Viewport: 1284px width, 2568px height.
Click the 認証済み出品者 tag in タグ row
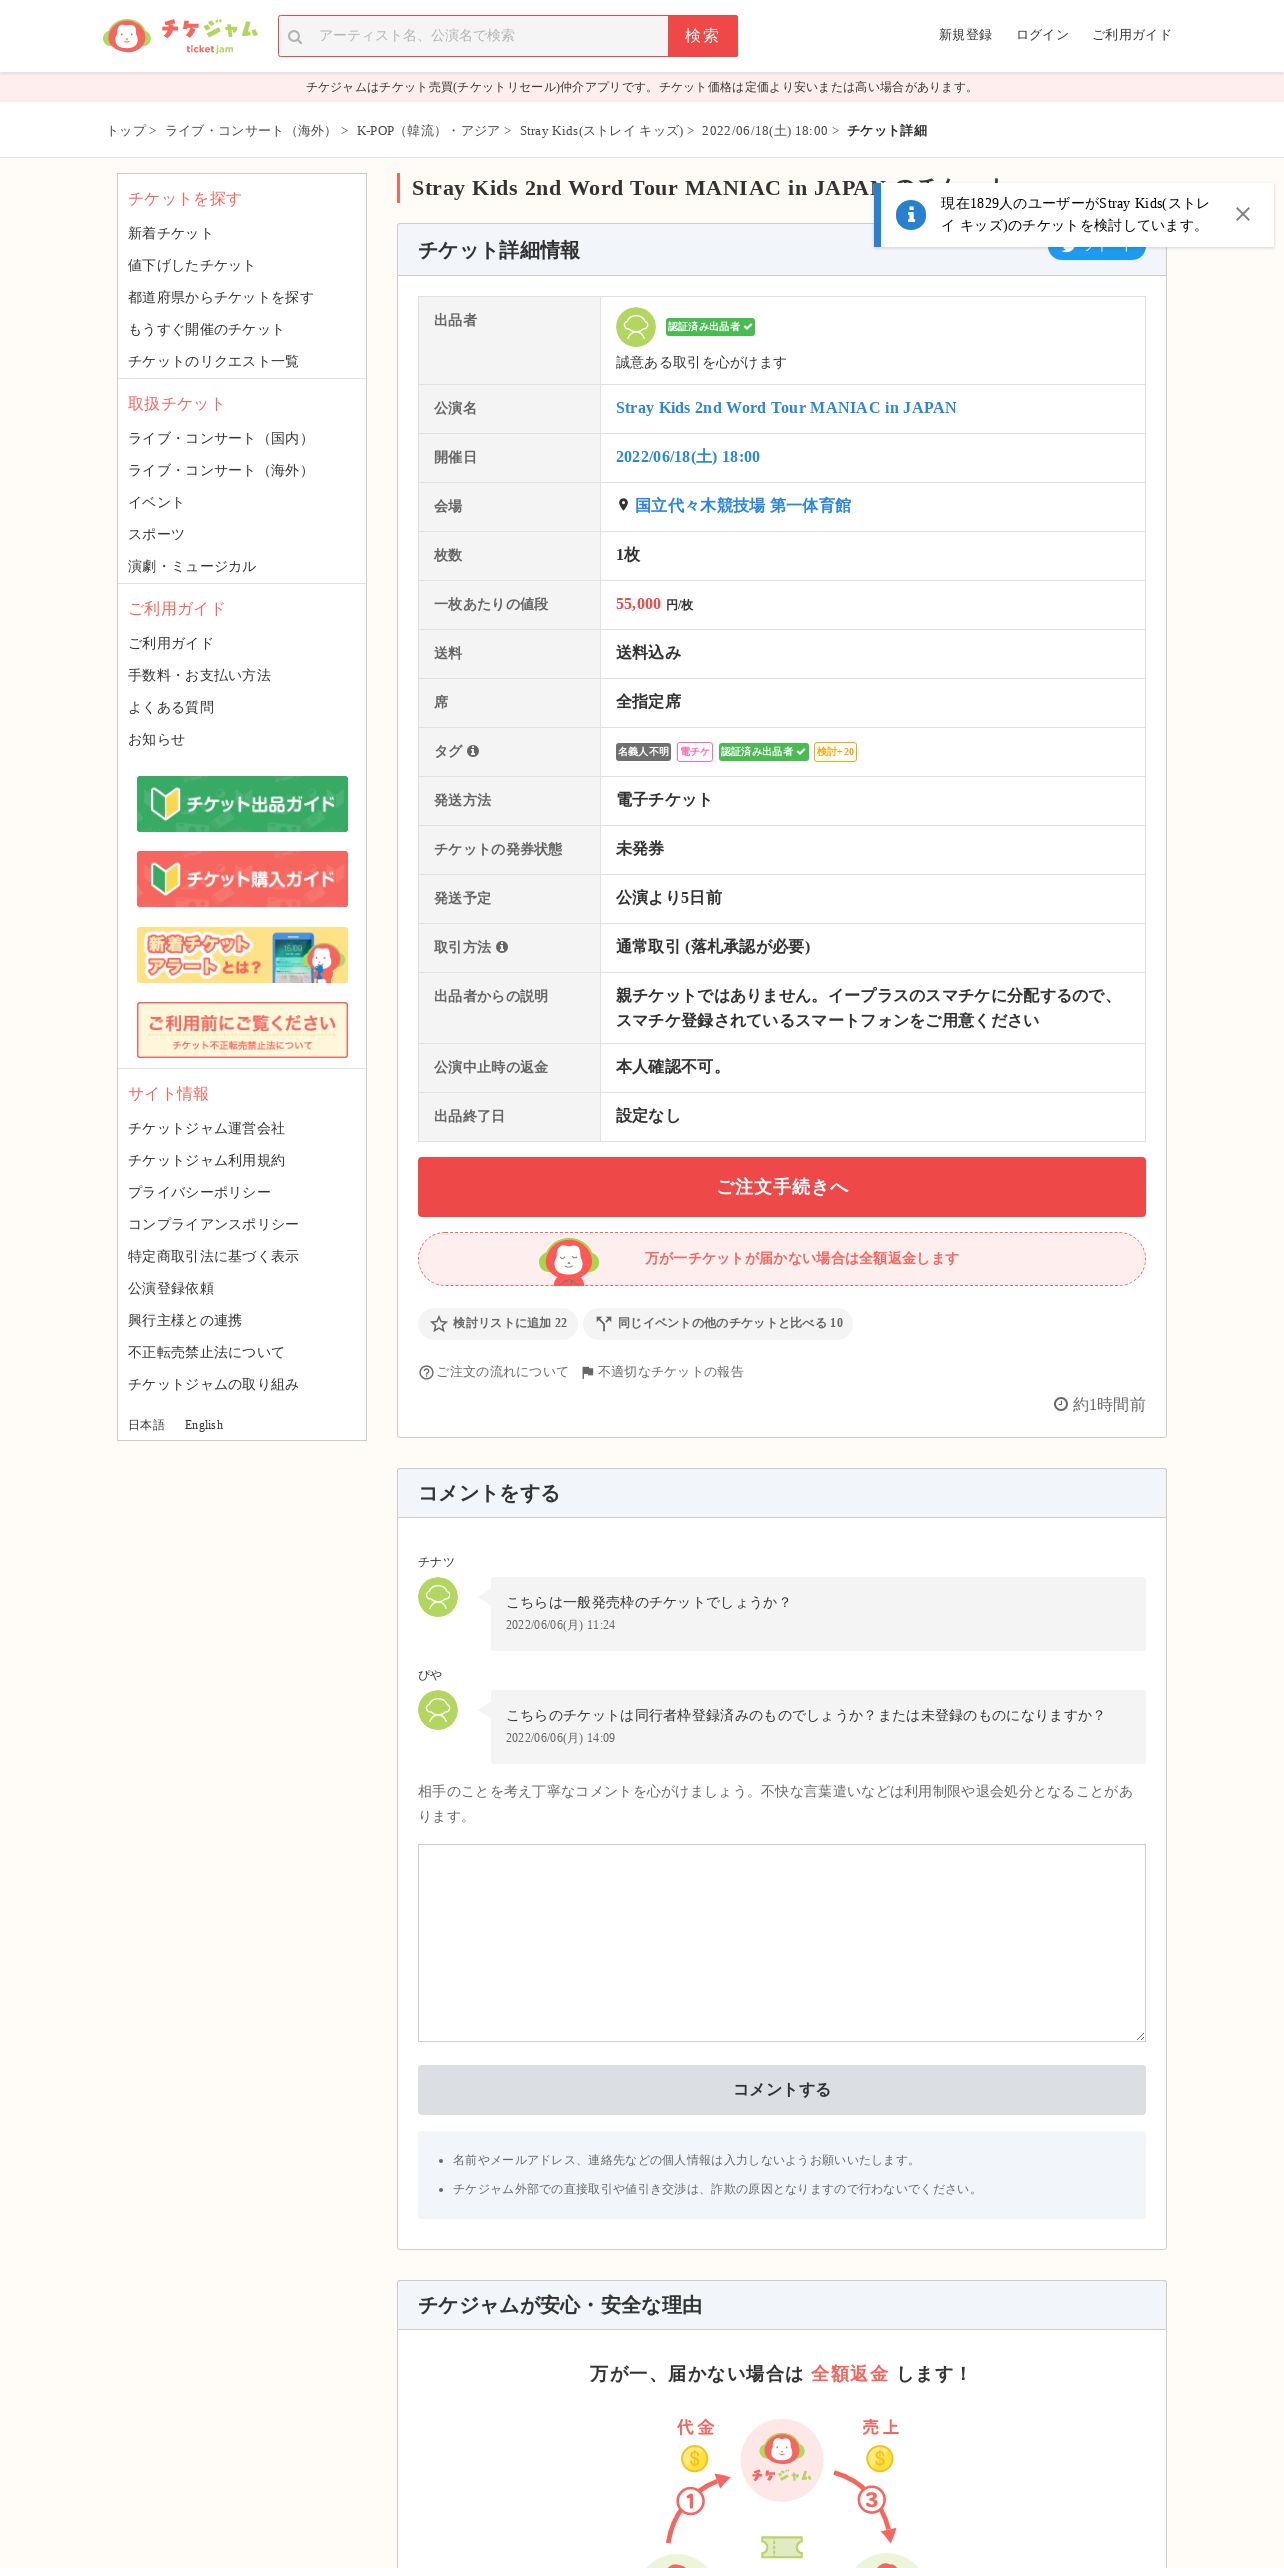click(x=763, y=752)
